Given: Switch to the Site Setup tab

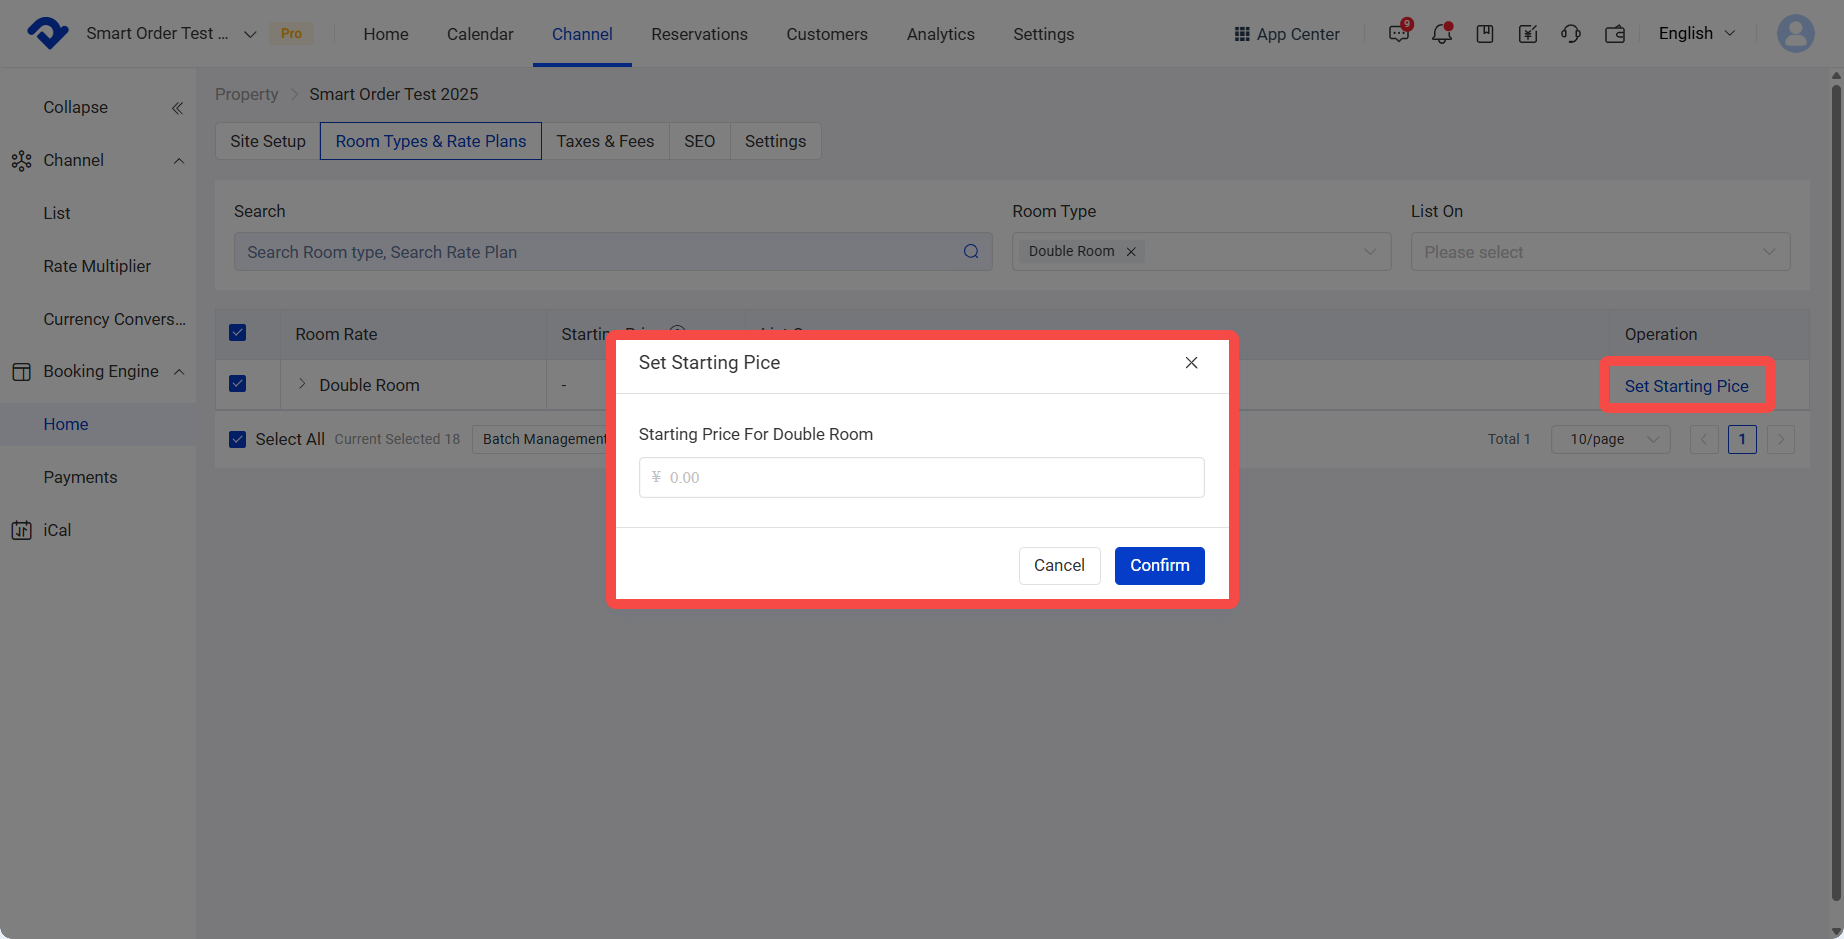Looking at the screenshot, I should pos(268,141).
